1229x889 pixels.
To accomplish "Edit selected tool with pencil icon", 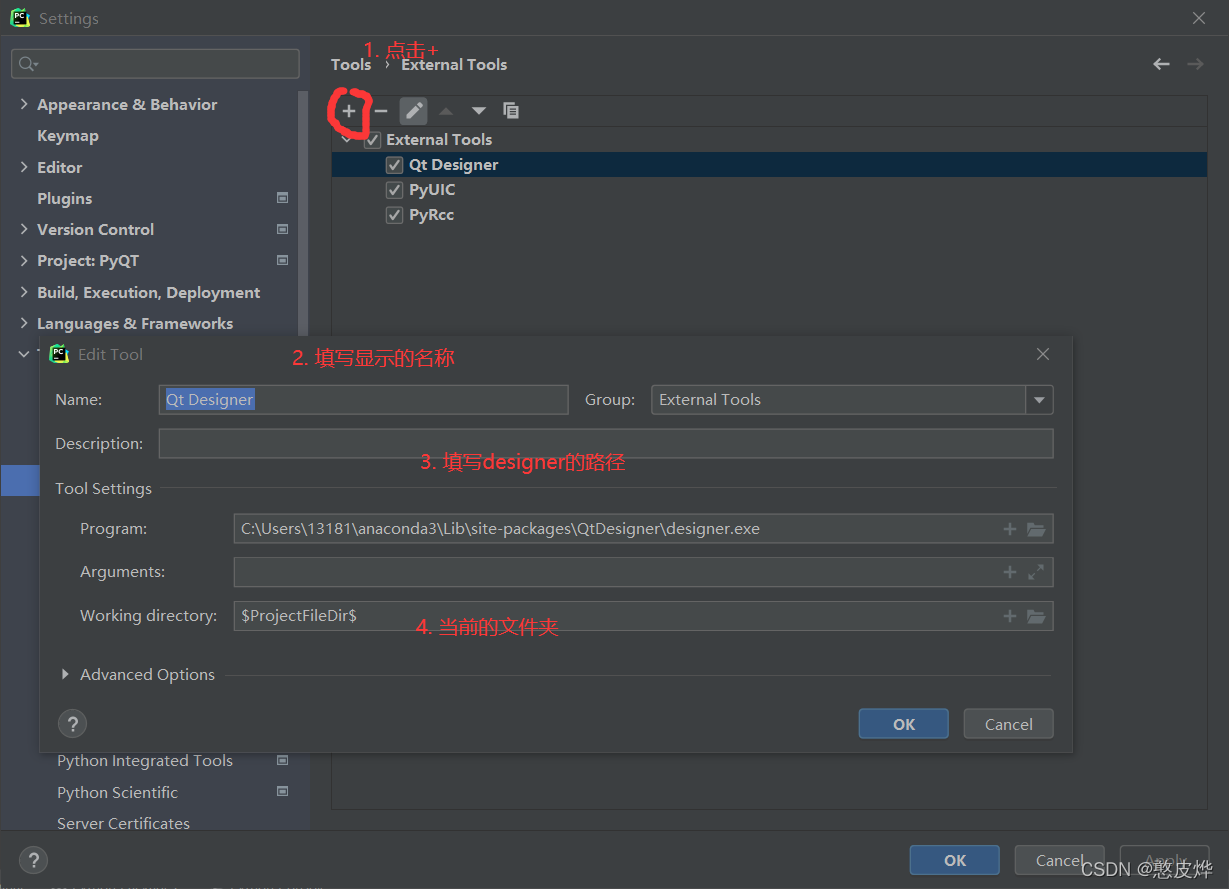I will [413, 111].
